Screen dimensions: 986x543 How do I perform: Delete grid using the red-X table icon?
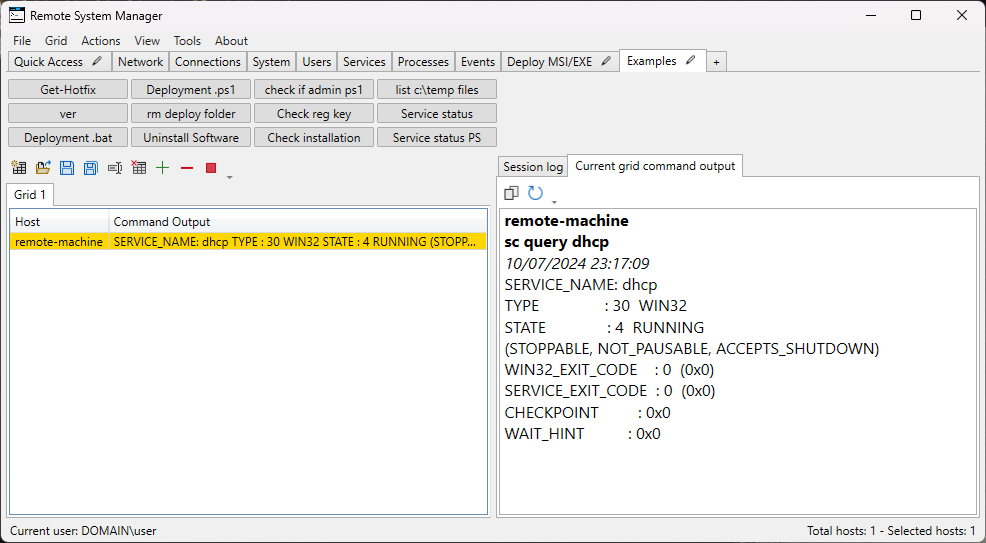point(138,168)
